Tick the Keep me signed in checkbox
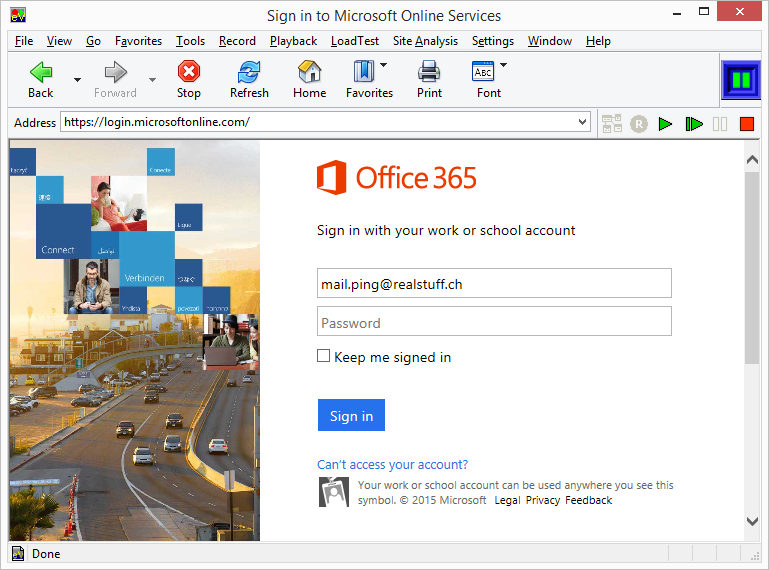This screenshot has height=570, width=769. pyautogui.click(x=323, y=356)
